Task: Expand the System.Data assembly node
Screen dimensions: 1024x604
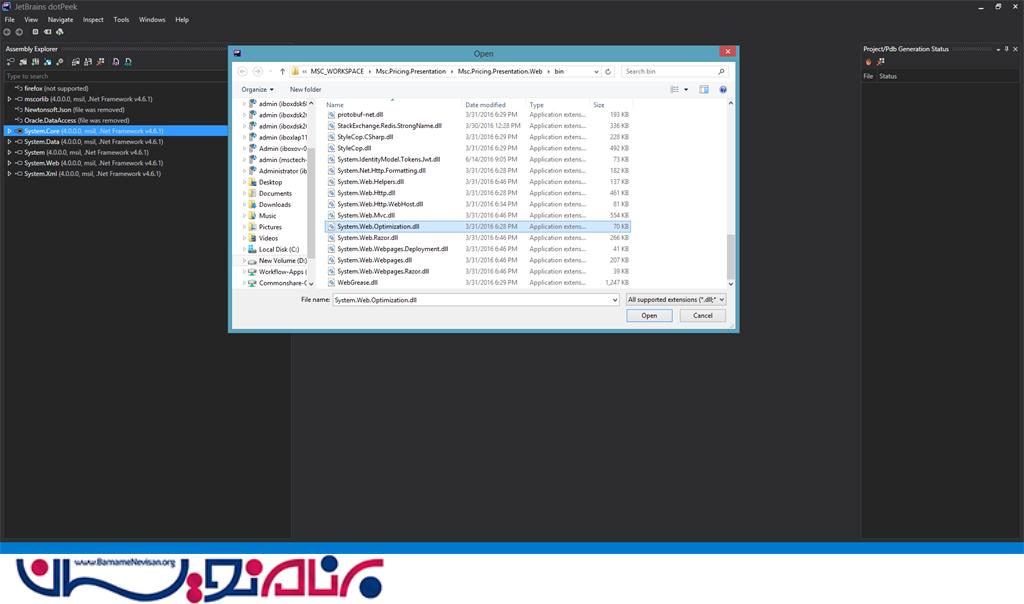Action: click(9, 142)
